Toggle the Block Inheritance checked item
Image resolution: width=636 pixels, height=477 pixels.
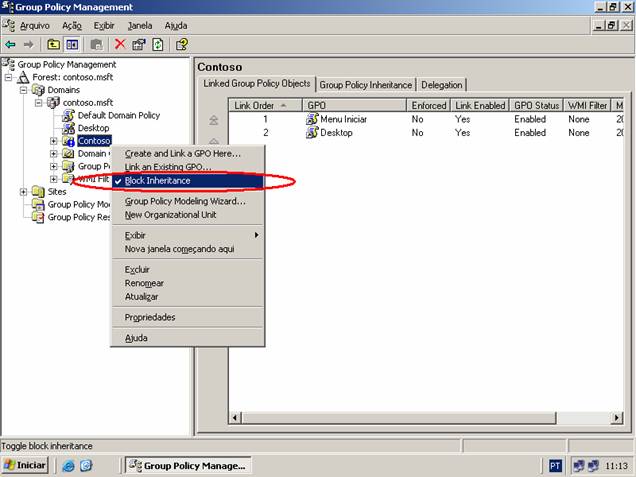pos(188,181)
